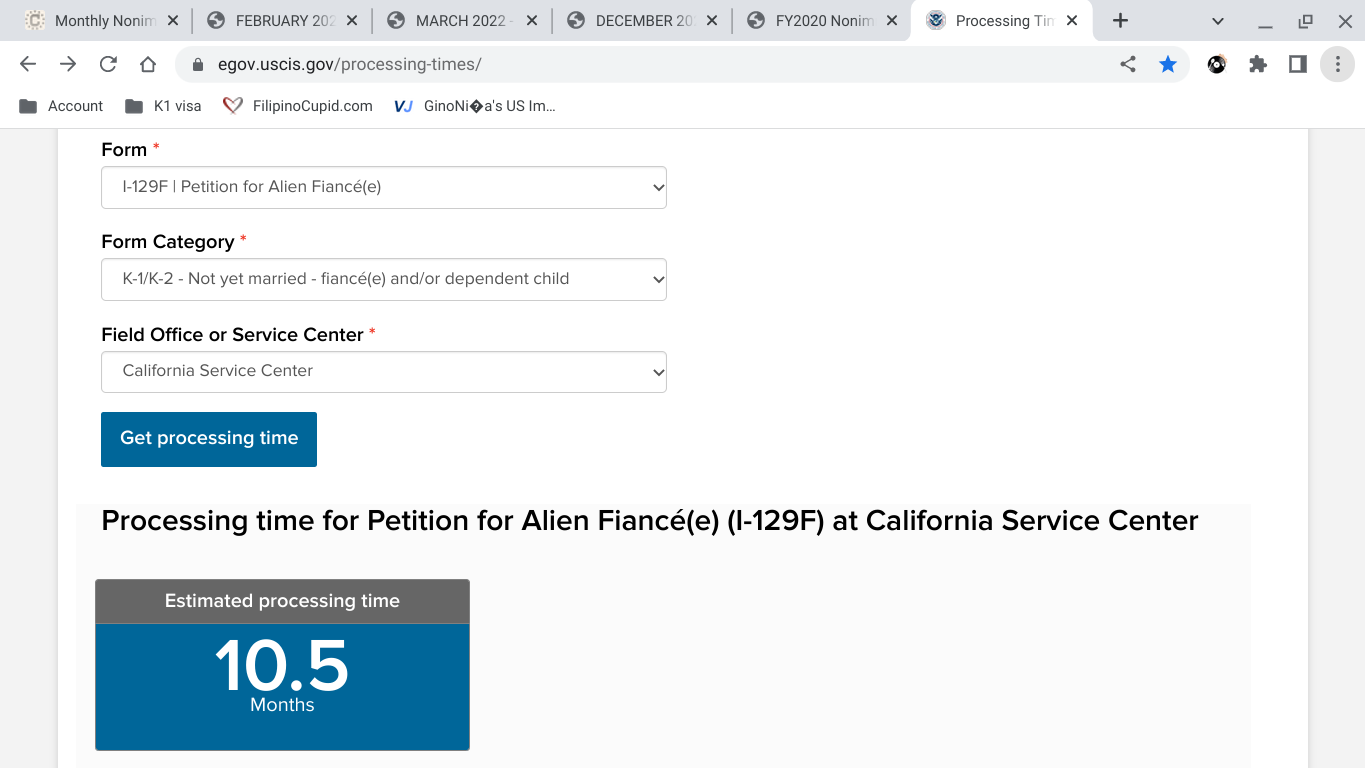1365x768 pixels.
Task: Open the side panel icon
Action: (x=1298, y=64)
